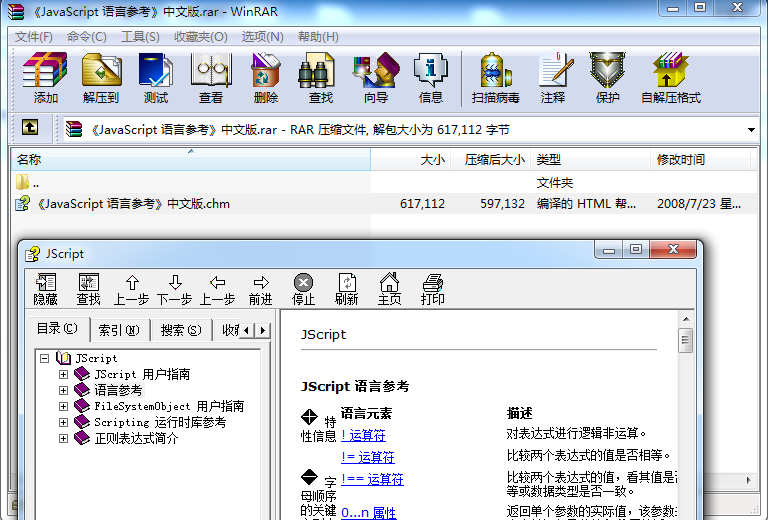Expand the 'JScript 用户指南' tree node

pos(63,375)
